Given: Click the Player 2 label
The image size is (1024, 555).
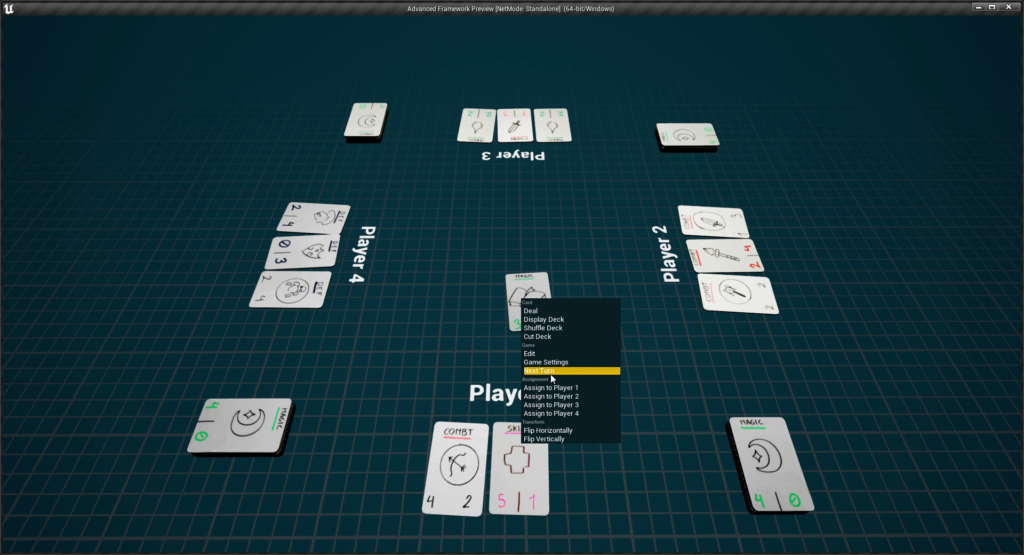Looking at the screenshot, I should click(x=665, y=253).
